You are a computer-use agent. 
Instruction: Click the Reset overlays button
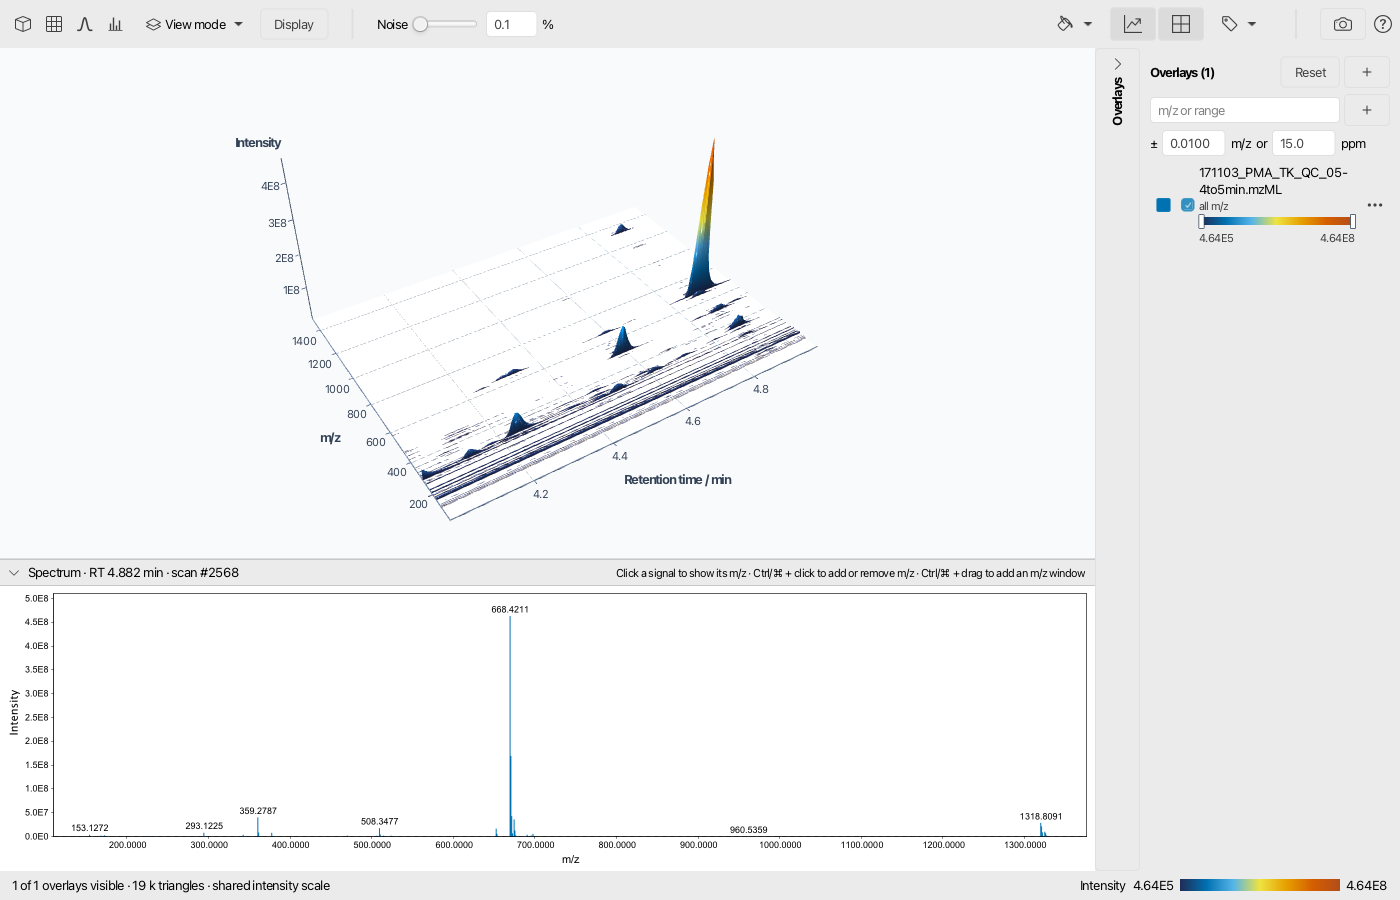(x=1310, y=72)
